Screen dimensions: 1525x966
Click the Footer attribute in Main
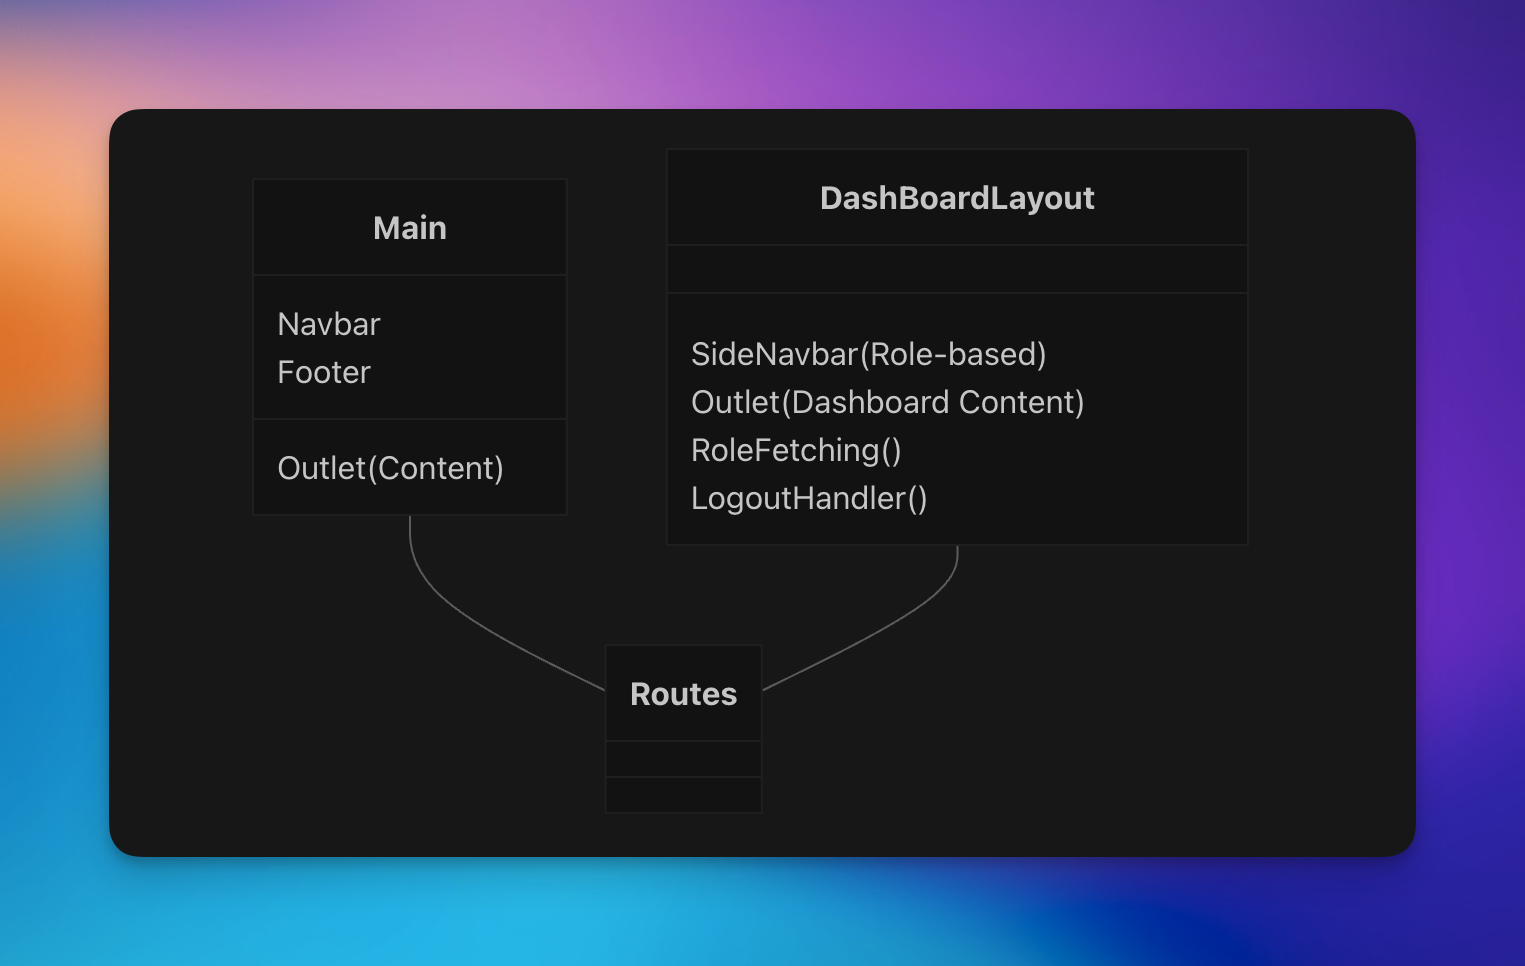[324, 372]
